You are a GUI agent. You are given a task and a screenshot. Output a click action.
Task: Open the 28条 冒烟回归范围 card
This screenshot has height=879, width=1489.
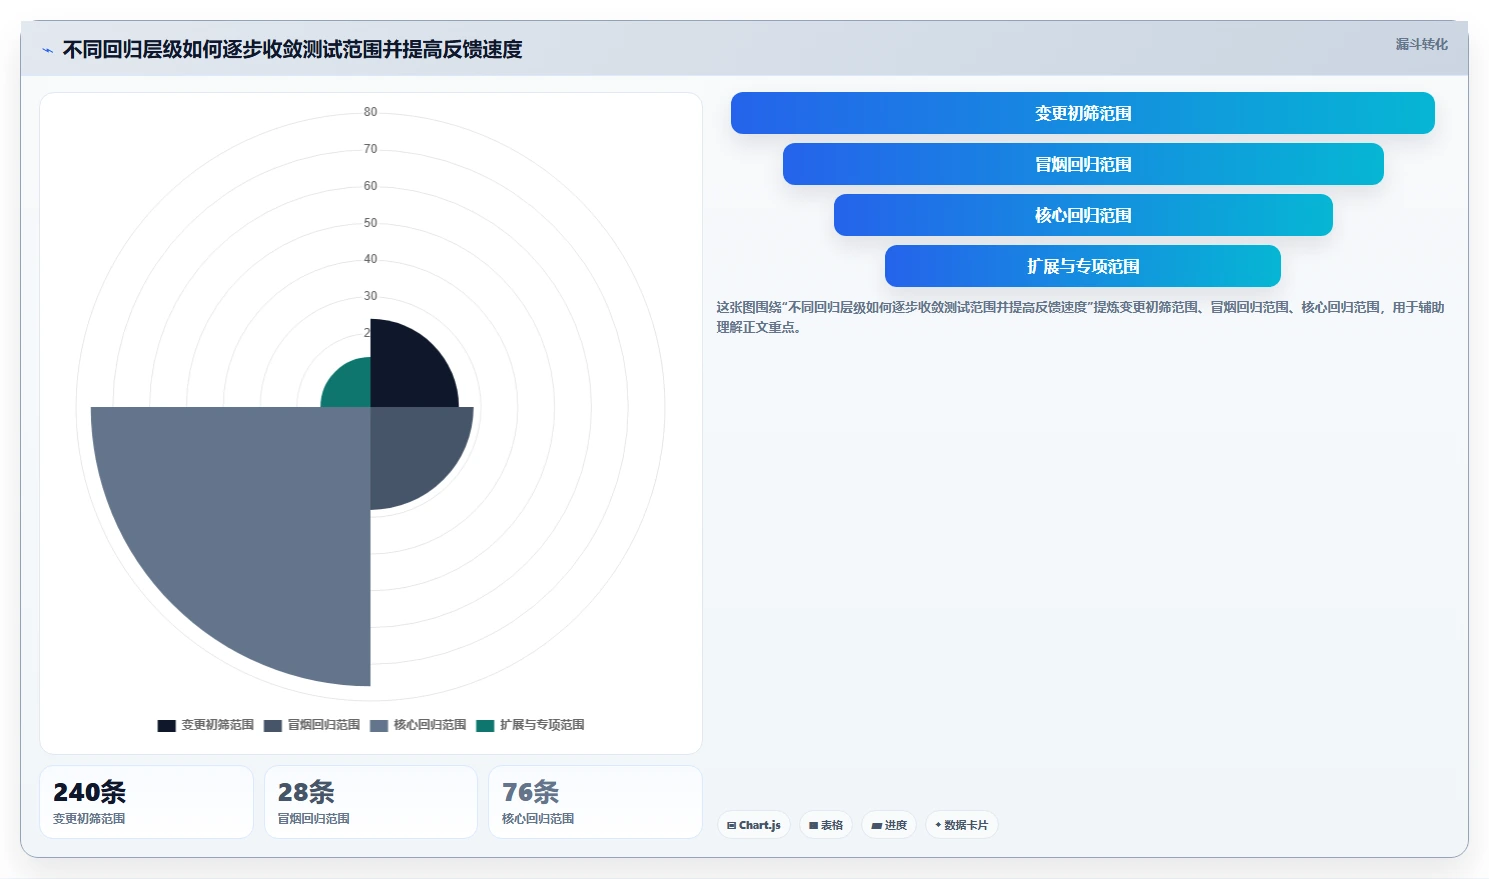click(370, 802)
